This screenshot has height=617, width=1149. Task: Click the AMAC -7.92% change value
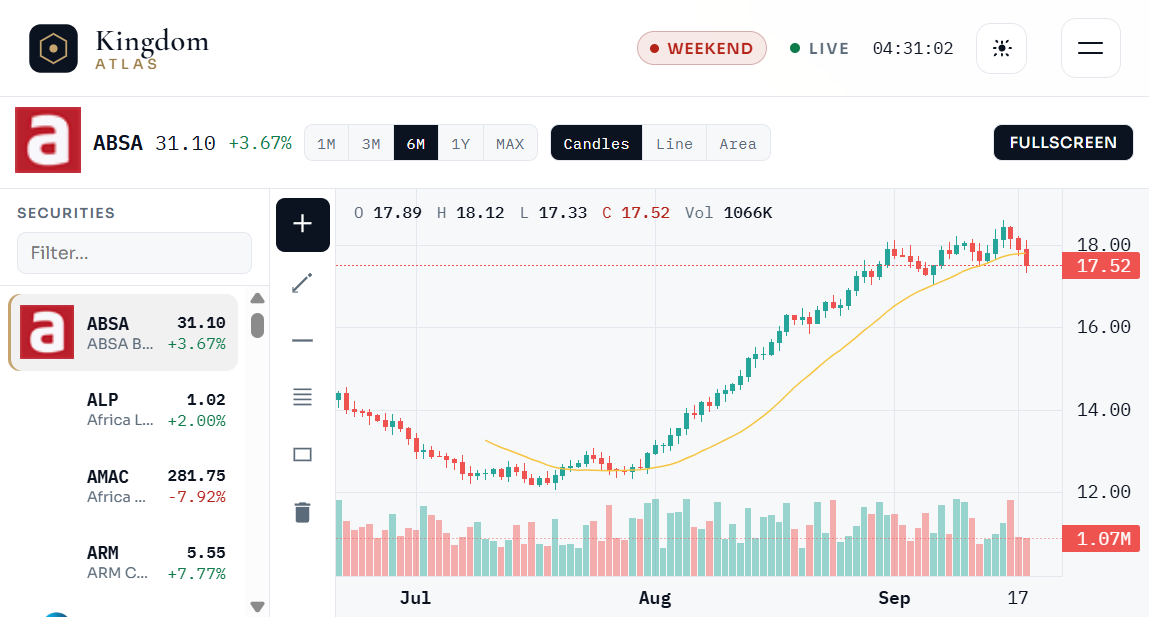click(196, 497)
